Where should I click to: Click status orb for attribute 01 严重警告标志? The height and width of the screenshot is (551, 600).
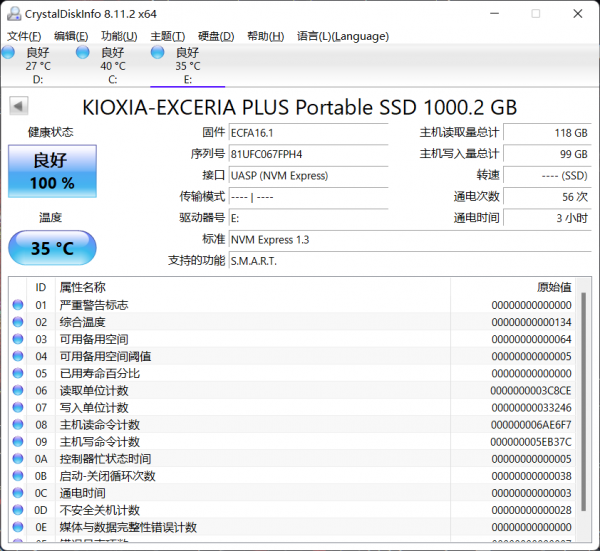[18, 305]
